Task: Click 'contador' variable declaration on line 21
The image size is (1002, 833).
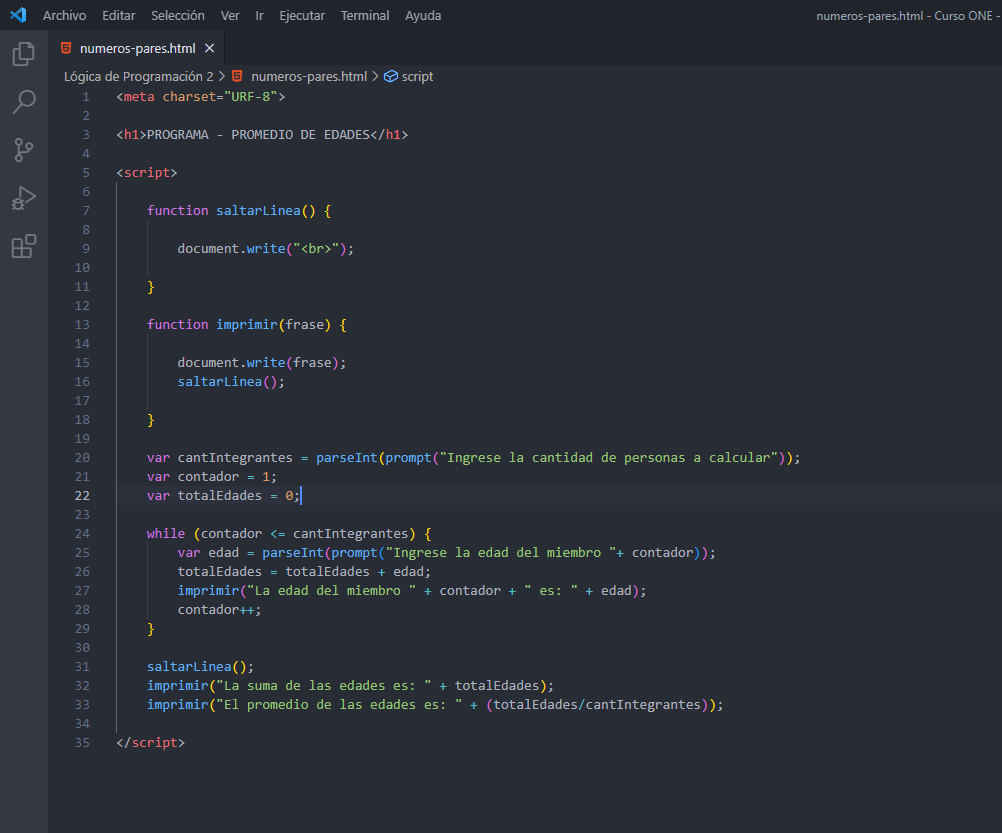Action: pos(208,477)
